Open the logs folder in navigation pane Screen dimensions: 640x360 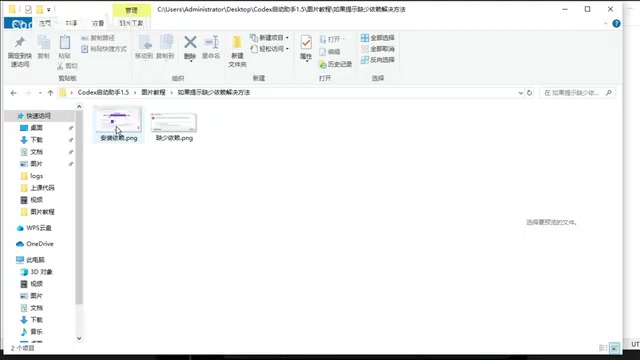click(x=37, y=176)
